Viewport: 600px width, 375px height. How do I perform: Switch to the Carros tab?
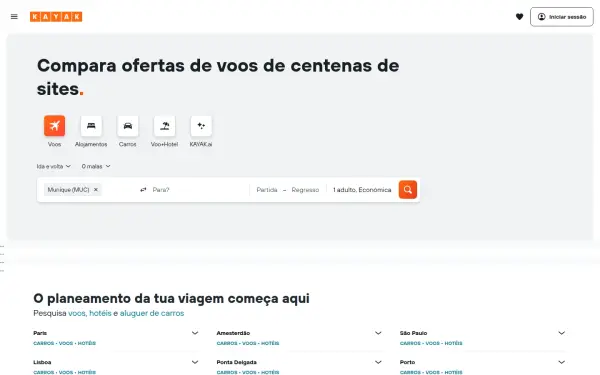pyautogui.click(x=128, y=126)
